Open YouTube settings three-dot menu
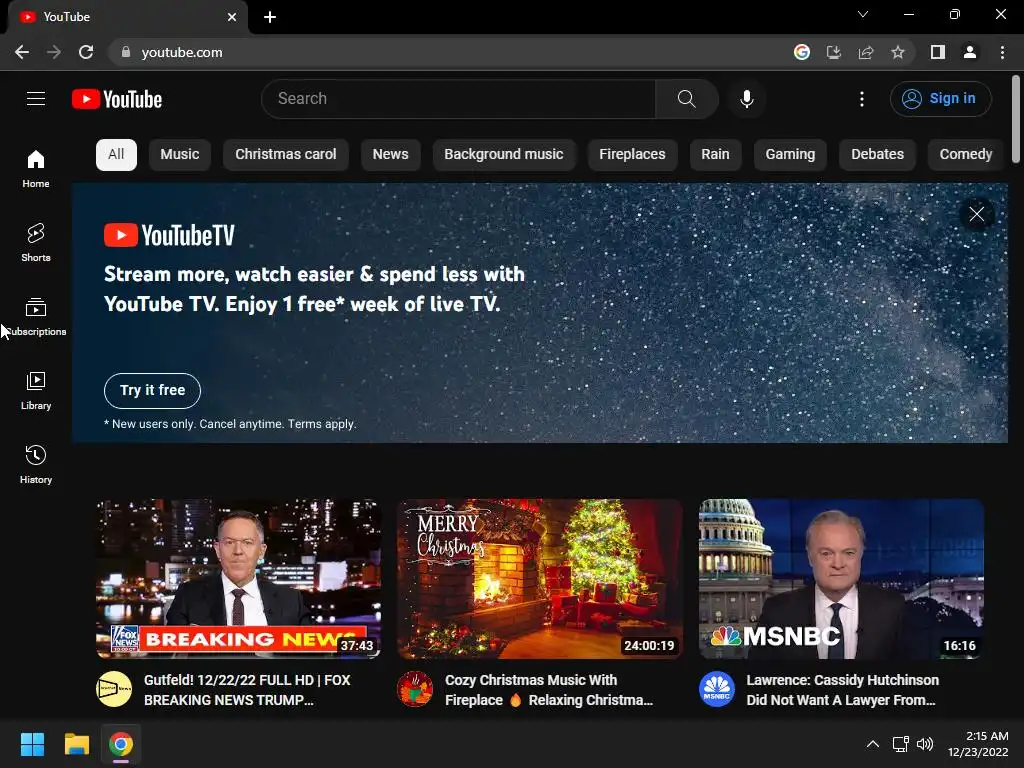 tap(862, 99)
